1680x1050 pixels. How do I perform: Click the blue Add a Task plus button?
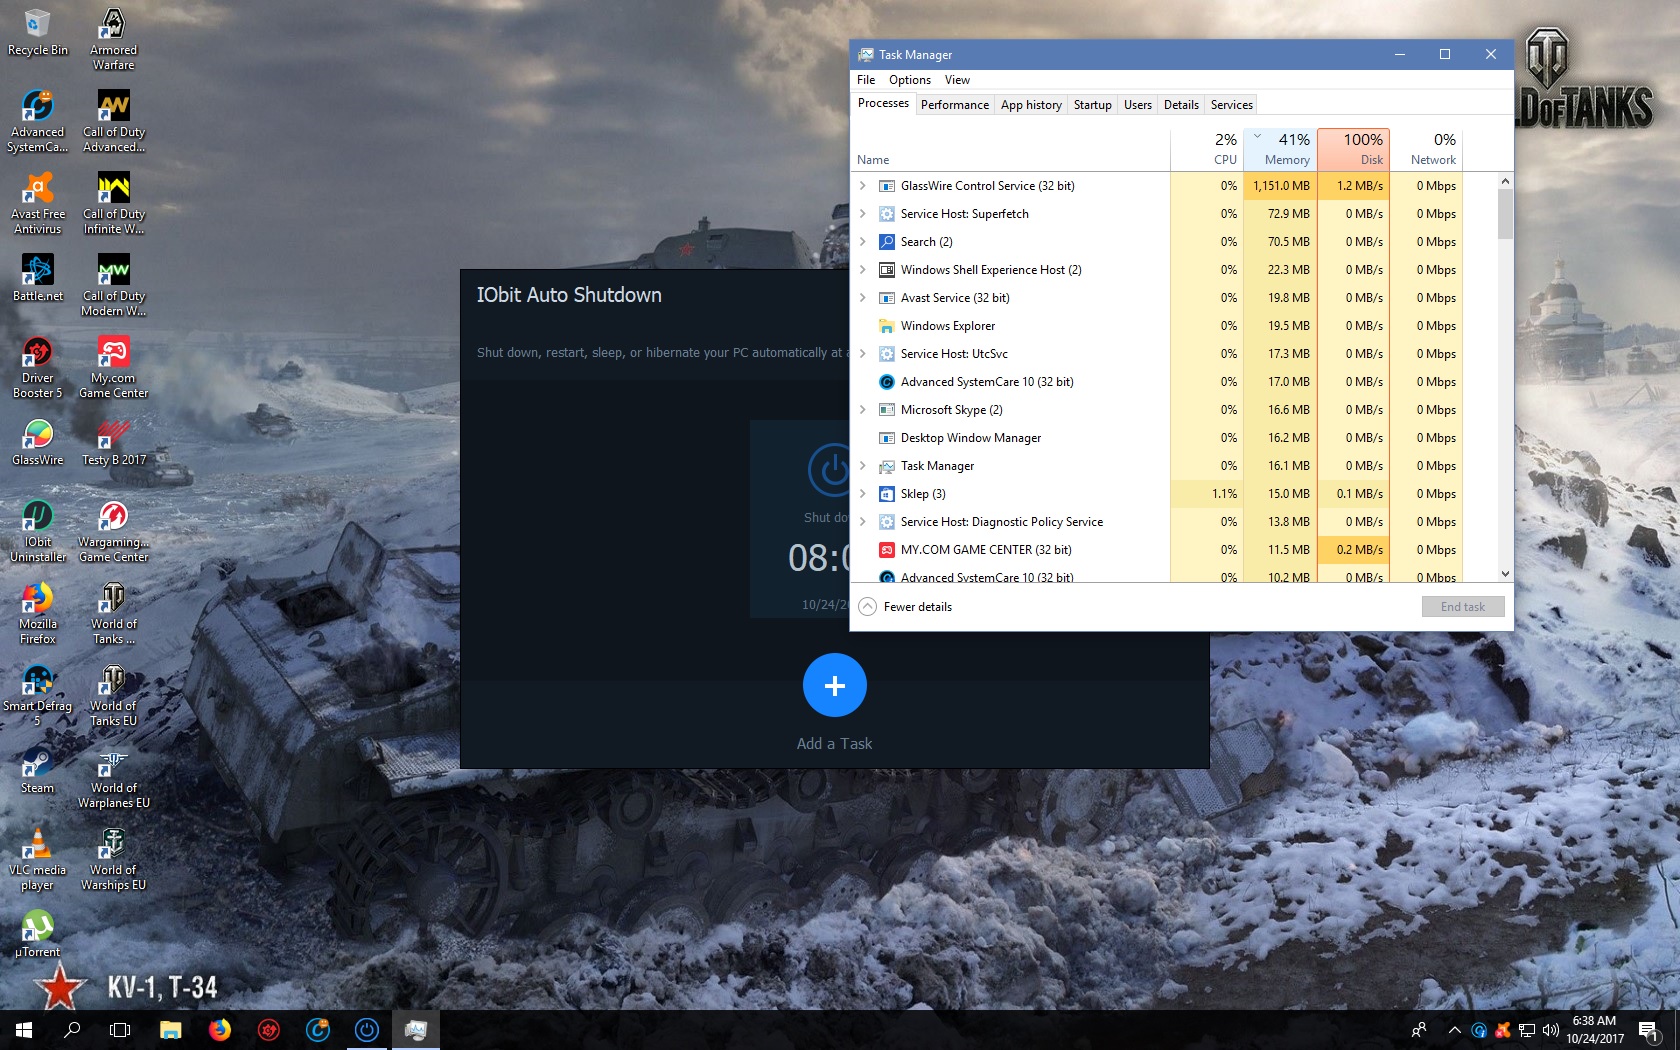click(834, 685)
